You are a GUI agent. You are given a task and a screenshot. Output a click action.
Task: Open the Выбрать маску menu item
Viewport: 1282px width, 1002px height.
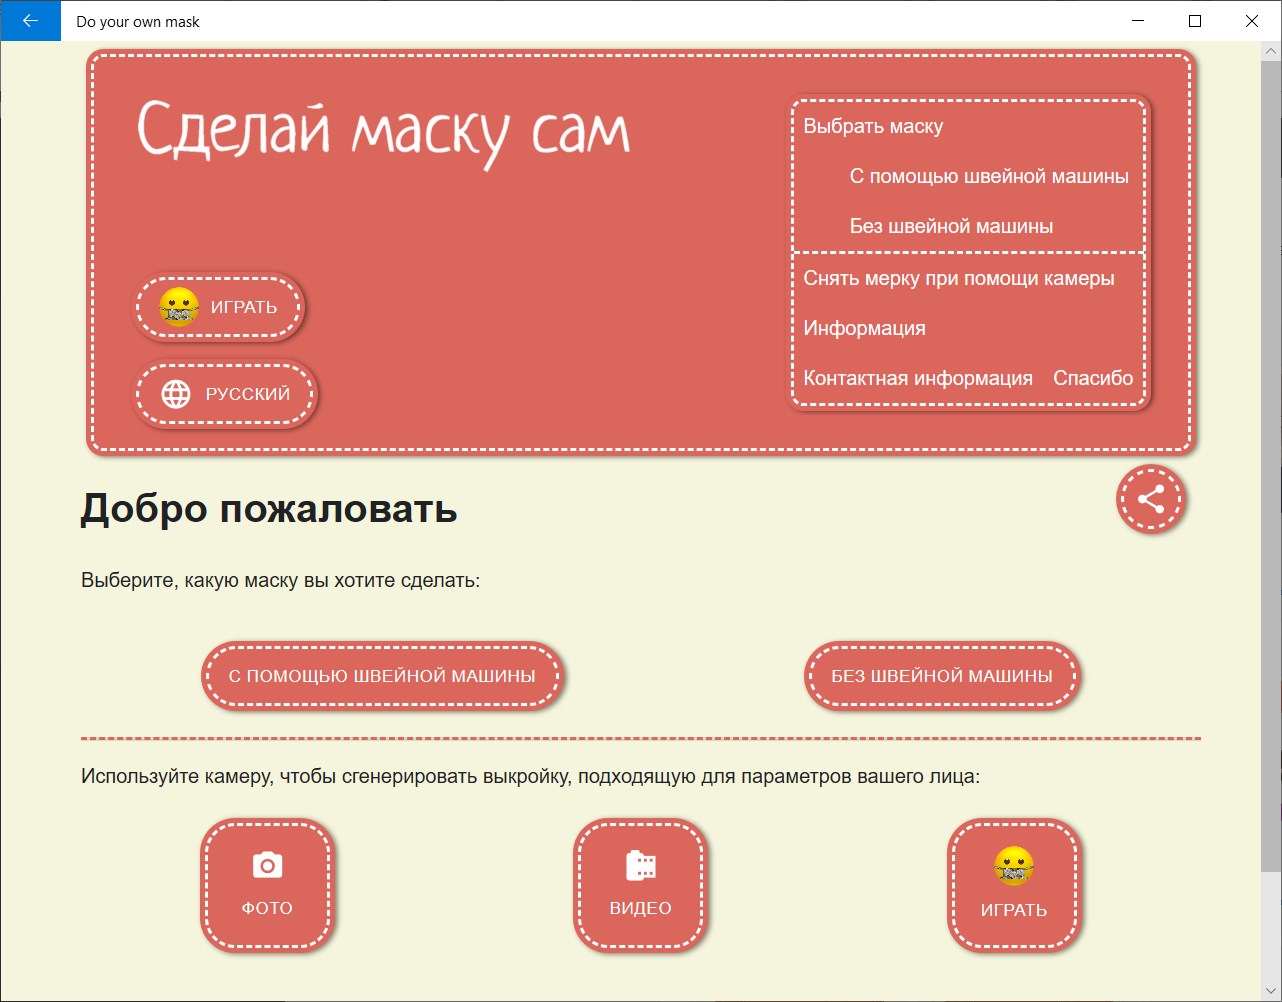(873, 126)
